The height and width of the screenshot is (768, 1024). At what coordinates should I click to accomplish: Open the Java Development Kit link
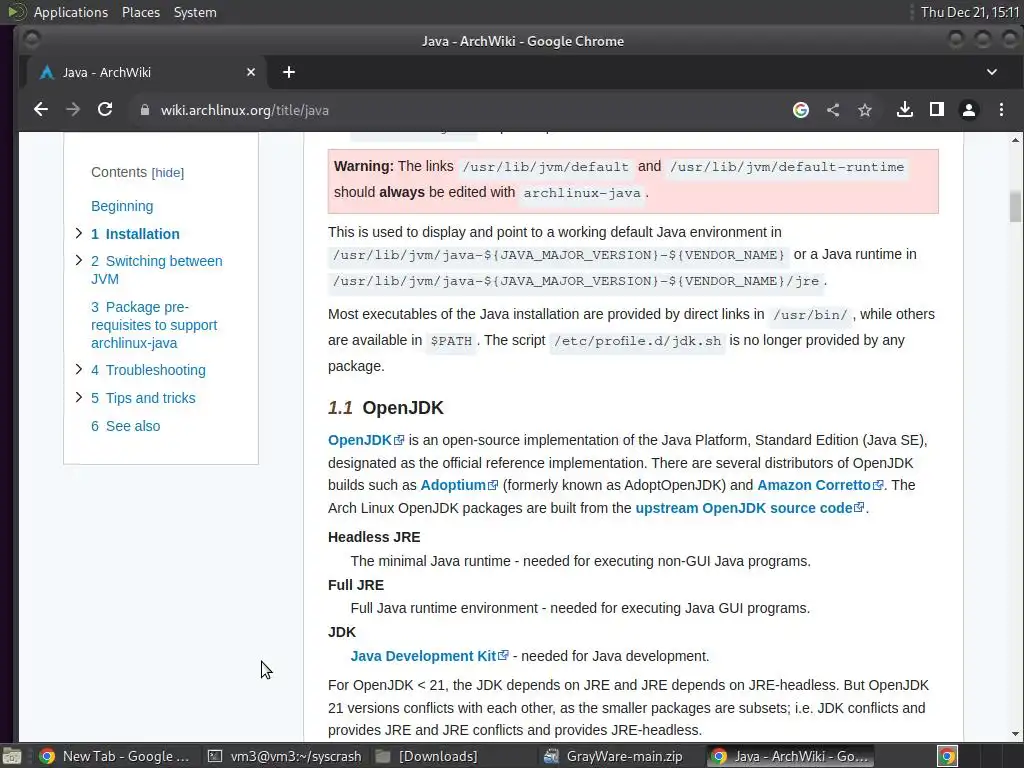coord(429,656)
